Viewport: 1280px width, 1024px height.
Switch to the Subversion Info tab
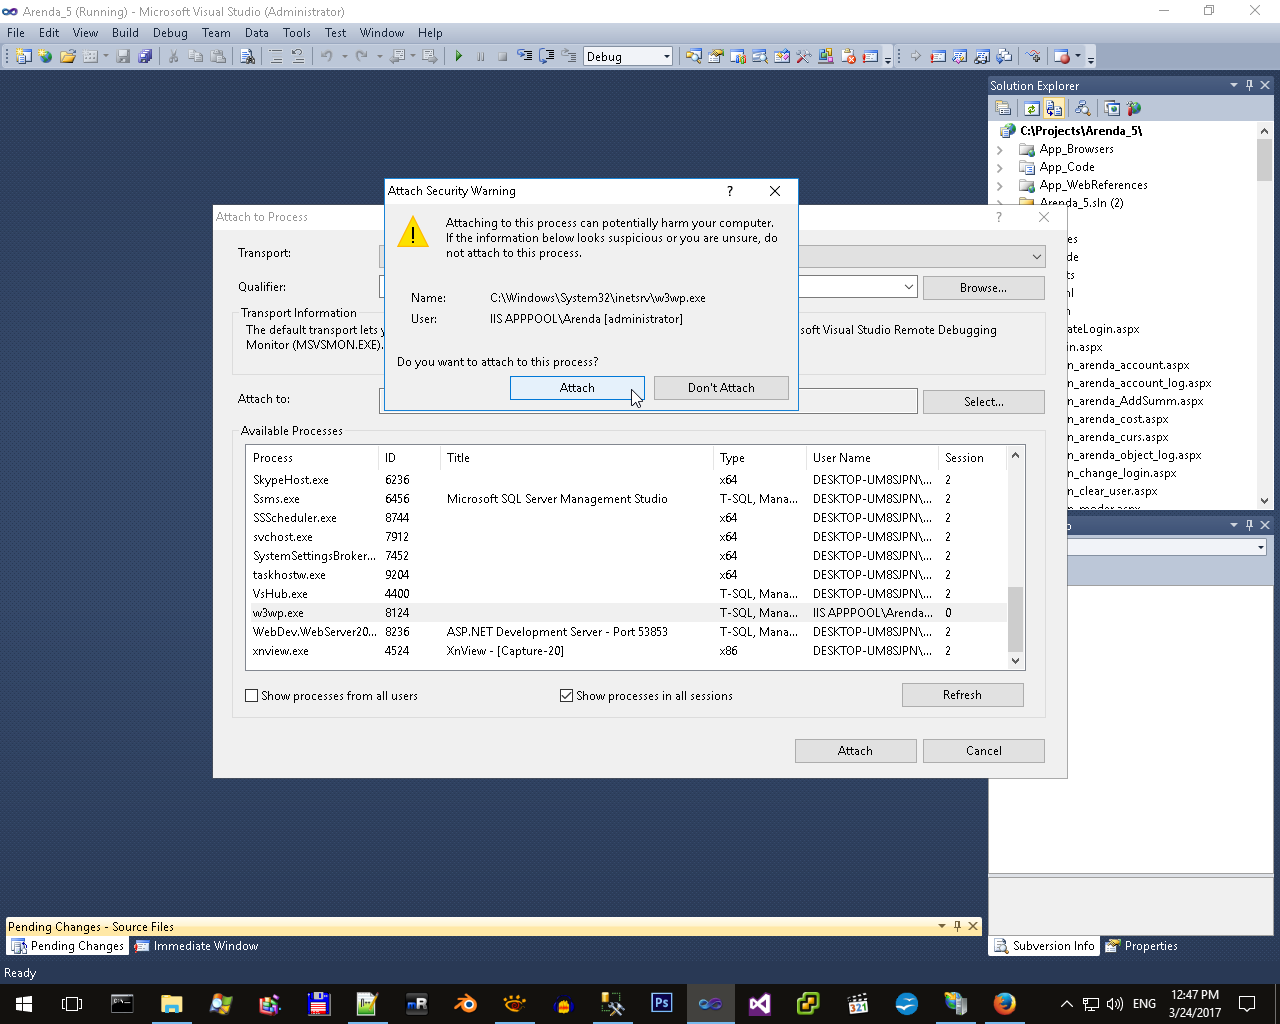pyautogui.click(x=1044, y=946)
